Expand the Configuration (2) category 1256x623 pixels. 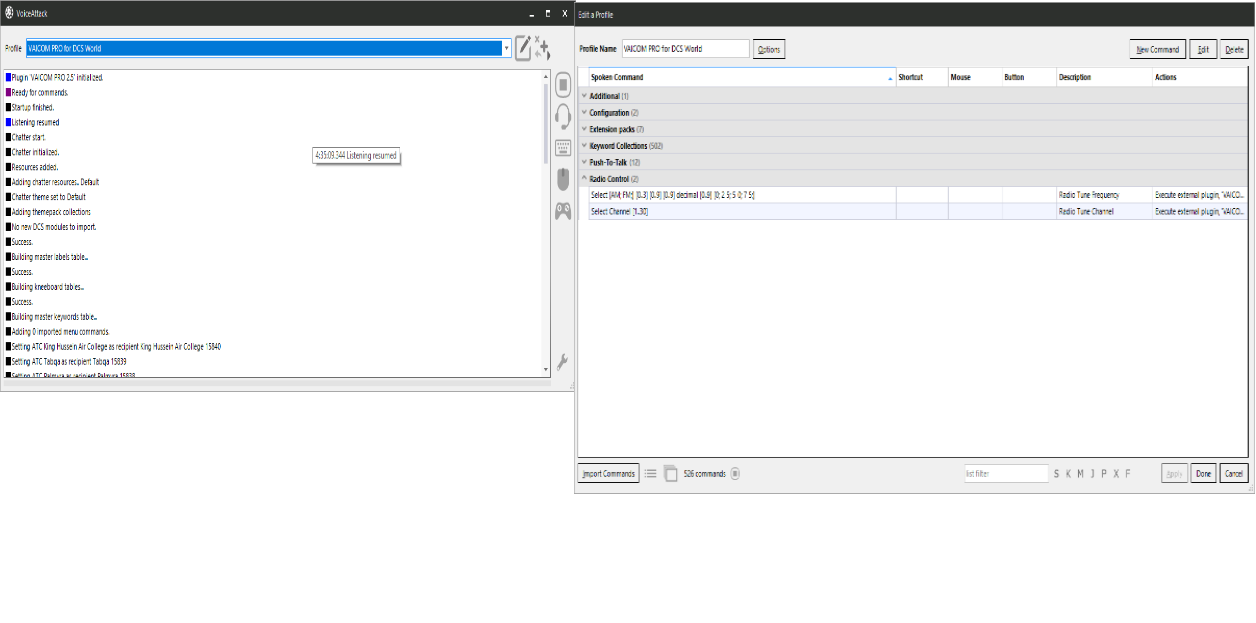pos(584,113)
